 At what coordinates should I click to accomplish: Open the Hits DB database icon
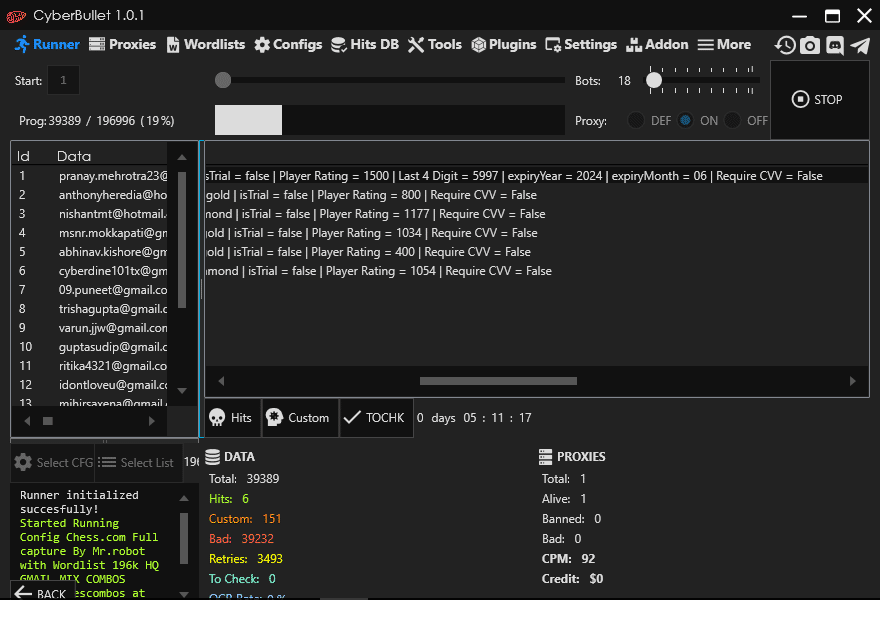[338, 45]
